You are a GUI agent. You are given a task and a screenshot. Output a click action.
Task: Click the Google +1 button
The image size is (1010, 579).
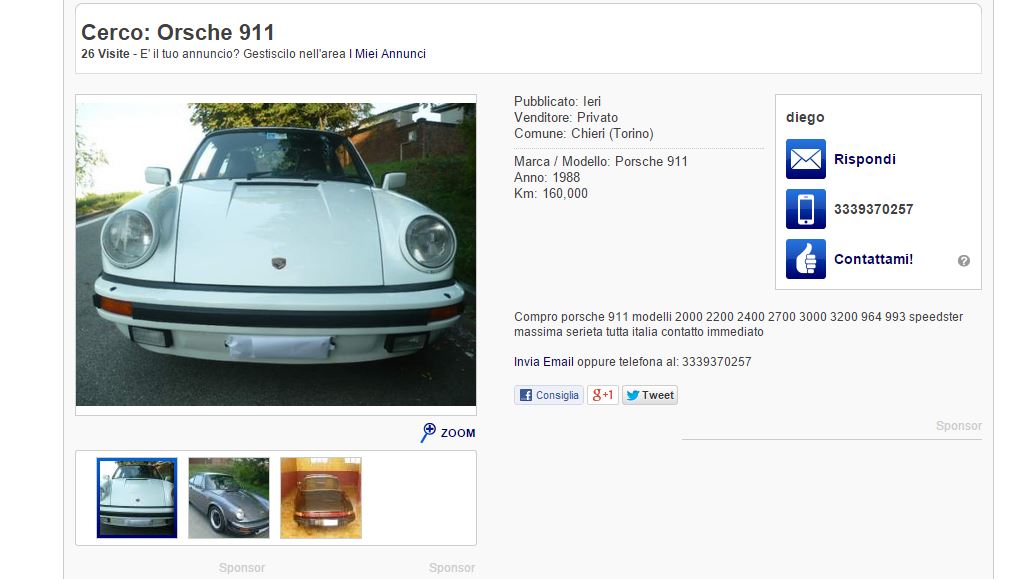point(603,395)
